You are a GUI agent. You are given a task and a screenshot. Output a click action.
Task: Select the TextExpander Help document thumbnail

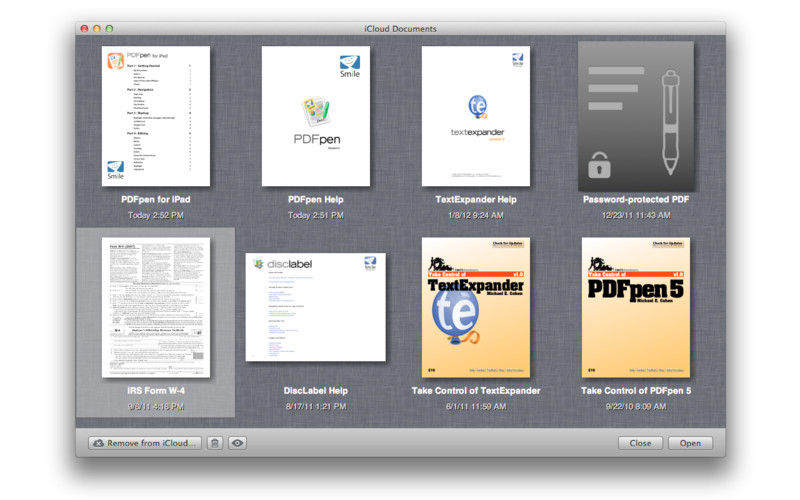coord(476,116)
